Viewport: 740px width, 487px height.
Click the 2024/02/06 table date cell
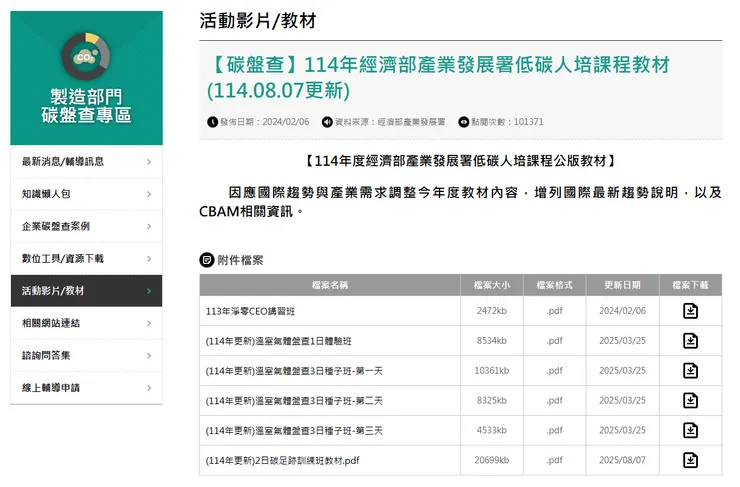622,311
